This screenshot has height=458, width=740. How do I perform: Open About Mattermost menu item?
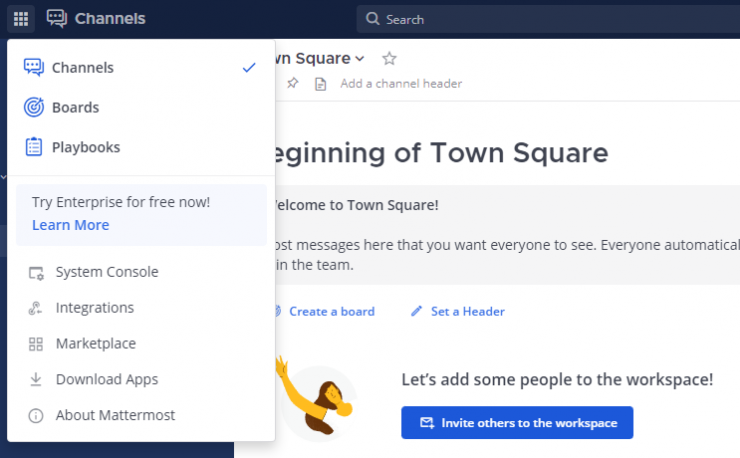click(x=141, y=416)
